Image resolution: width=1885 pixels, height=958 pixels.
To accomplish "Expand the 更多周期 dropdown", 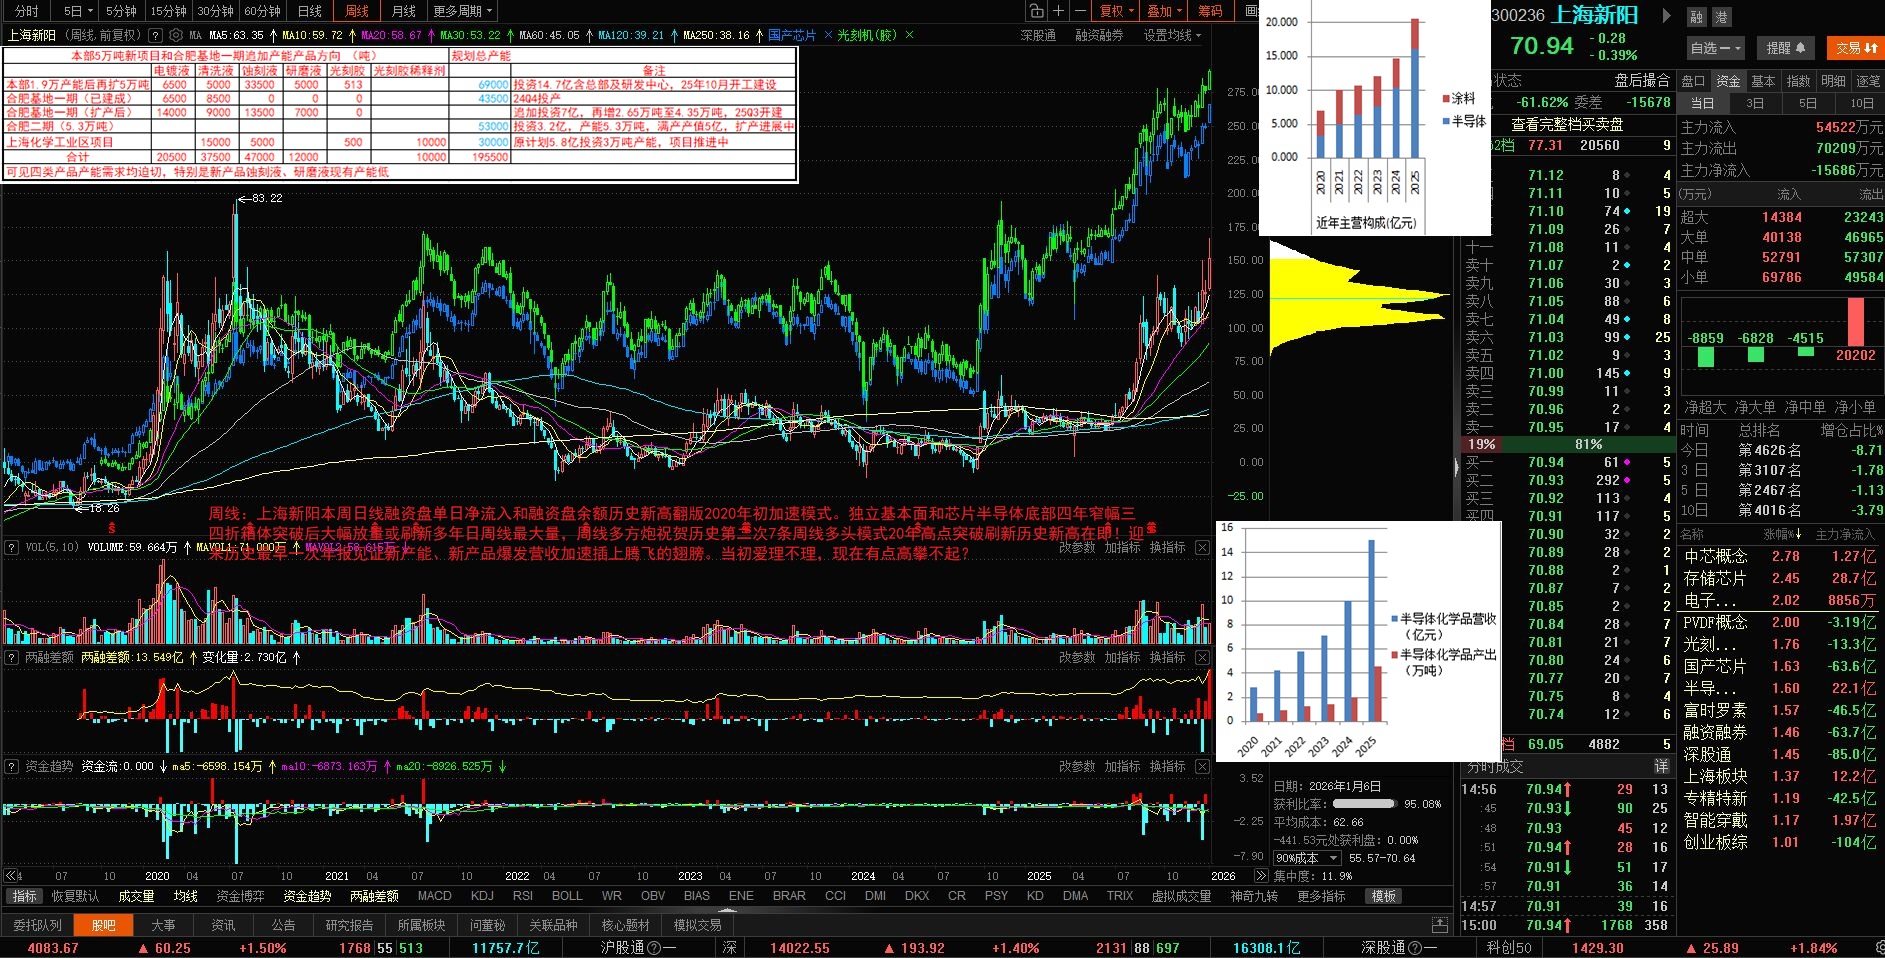I will (x=463, y=11).
